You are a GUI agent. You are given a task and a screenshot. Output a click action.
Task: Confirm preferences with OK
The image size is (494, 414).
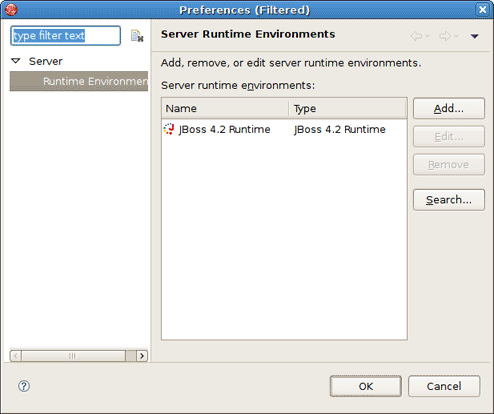click(x=366, y=386)
